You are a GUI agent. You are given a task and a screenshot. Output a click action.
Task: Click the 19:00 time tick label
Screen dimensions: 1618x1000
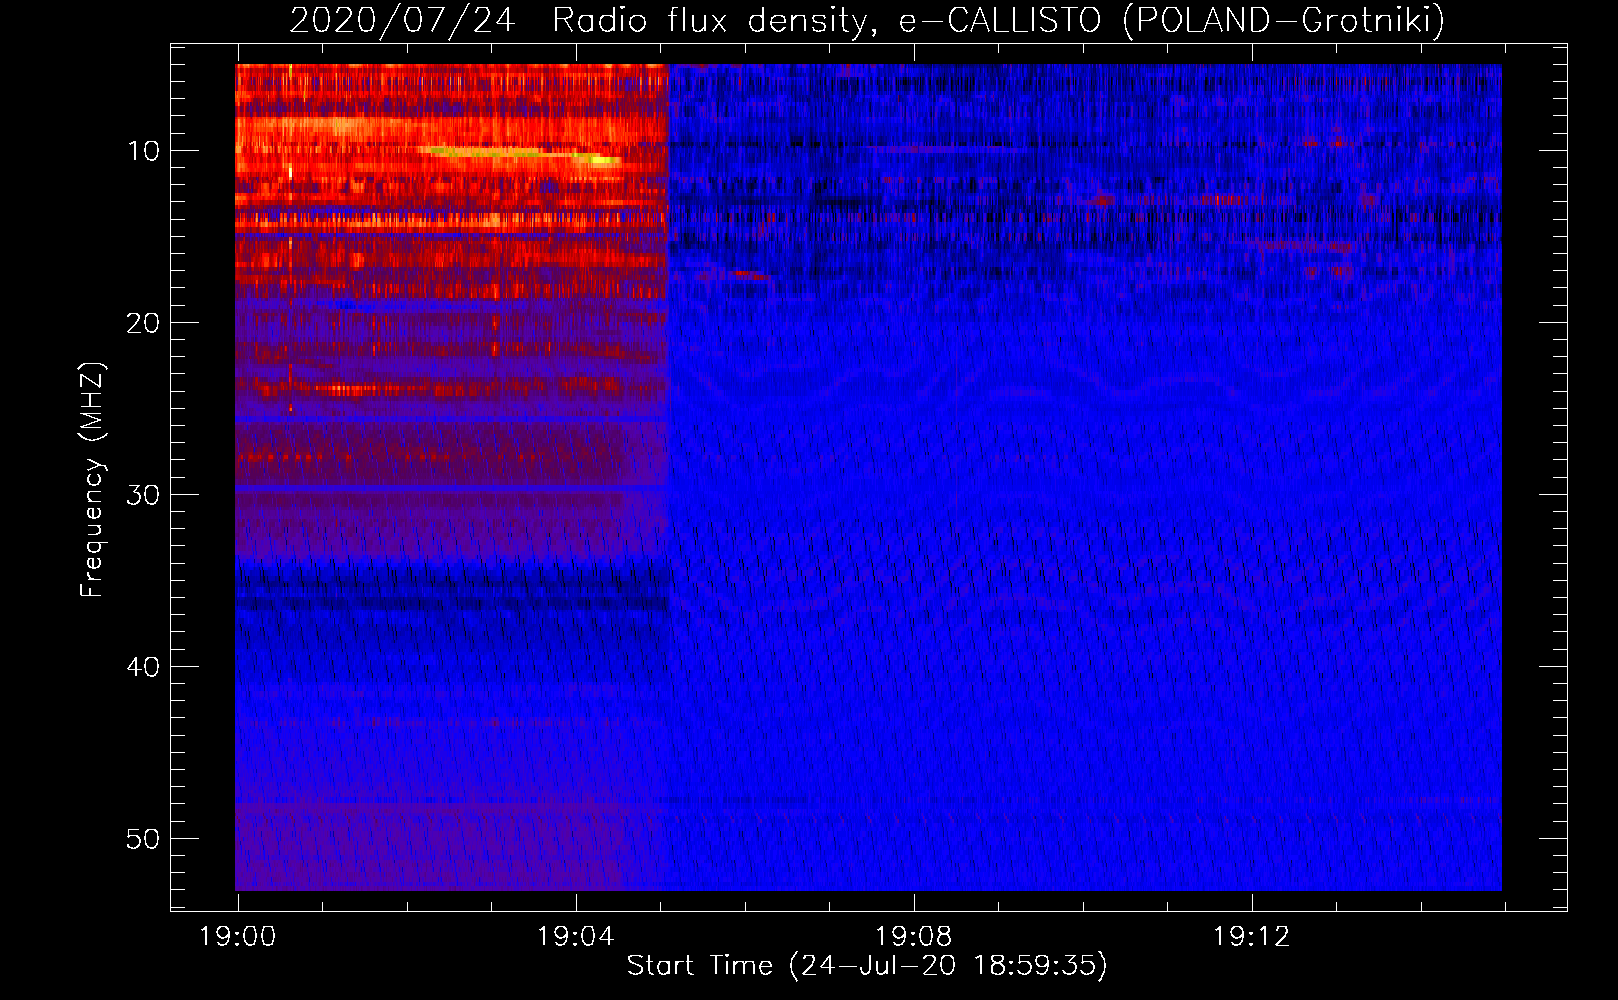coord(237,937)
